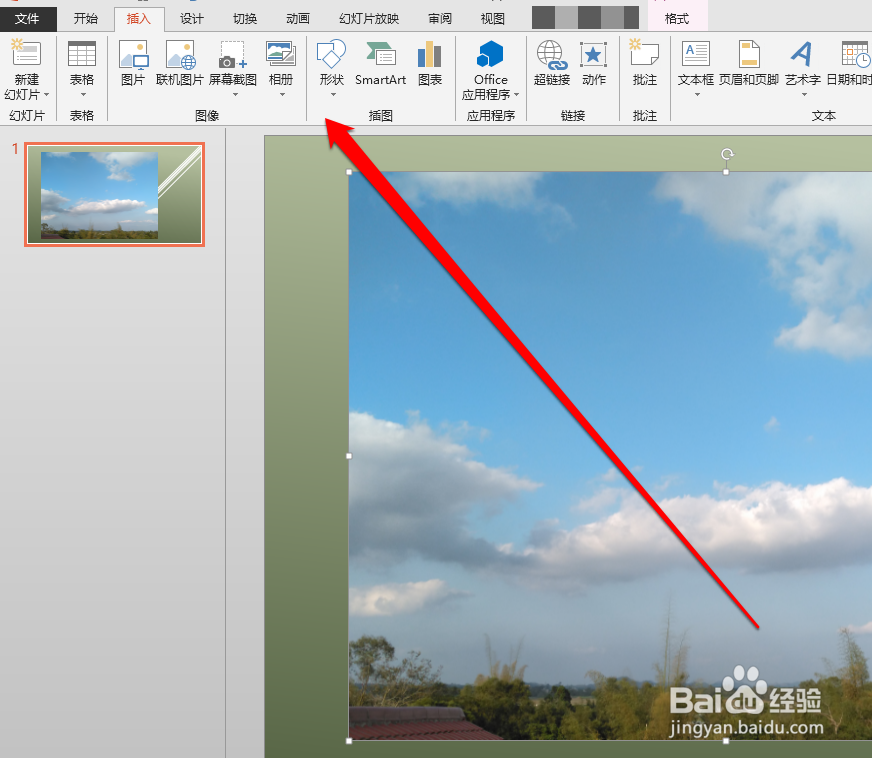
Task: Select the Insert (插入) tab
Action: pos(139,19)
